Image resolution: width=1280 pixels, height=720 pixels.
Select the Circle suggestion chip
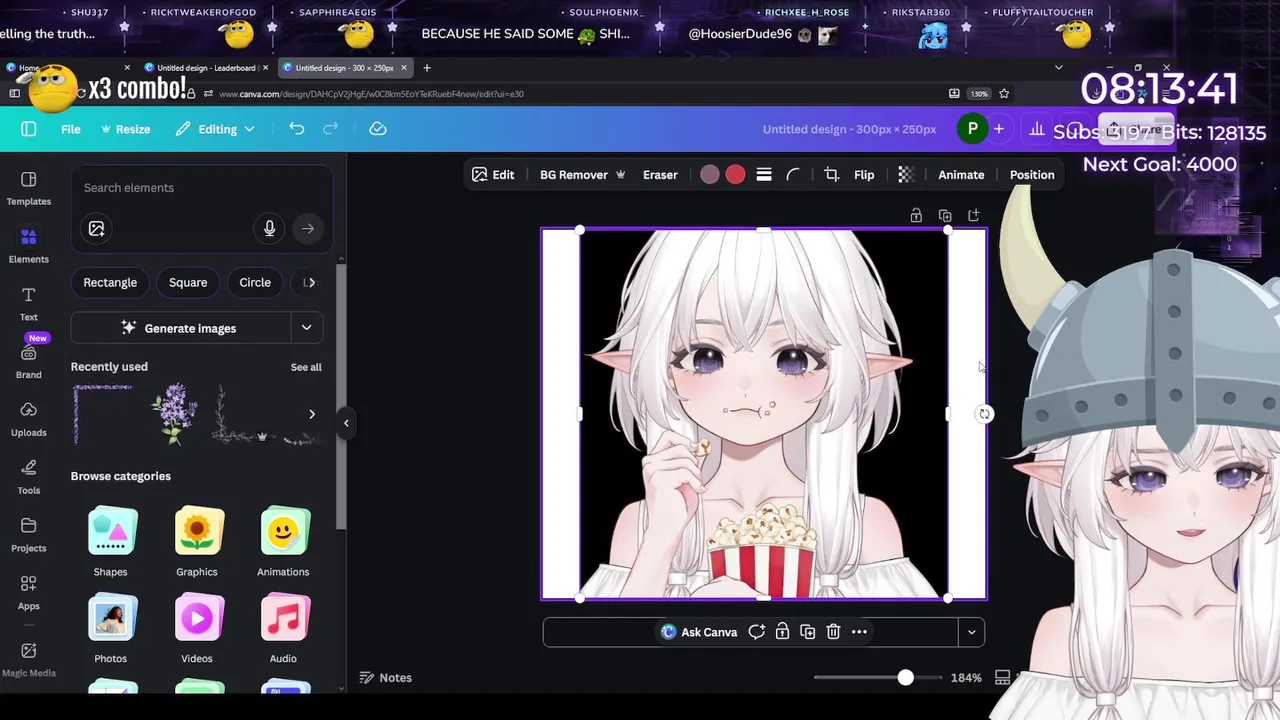click(255, 283)
